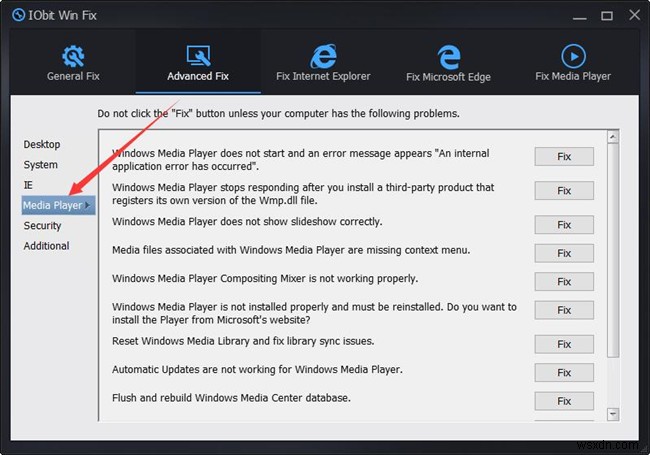
Task: Select Desktop in the category list
Action: tap(42, 144)
